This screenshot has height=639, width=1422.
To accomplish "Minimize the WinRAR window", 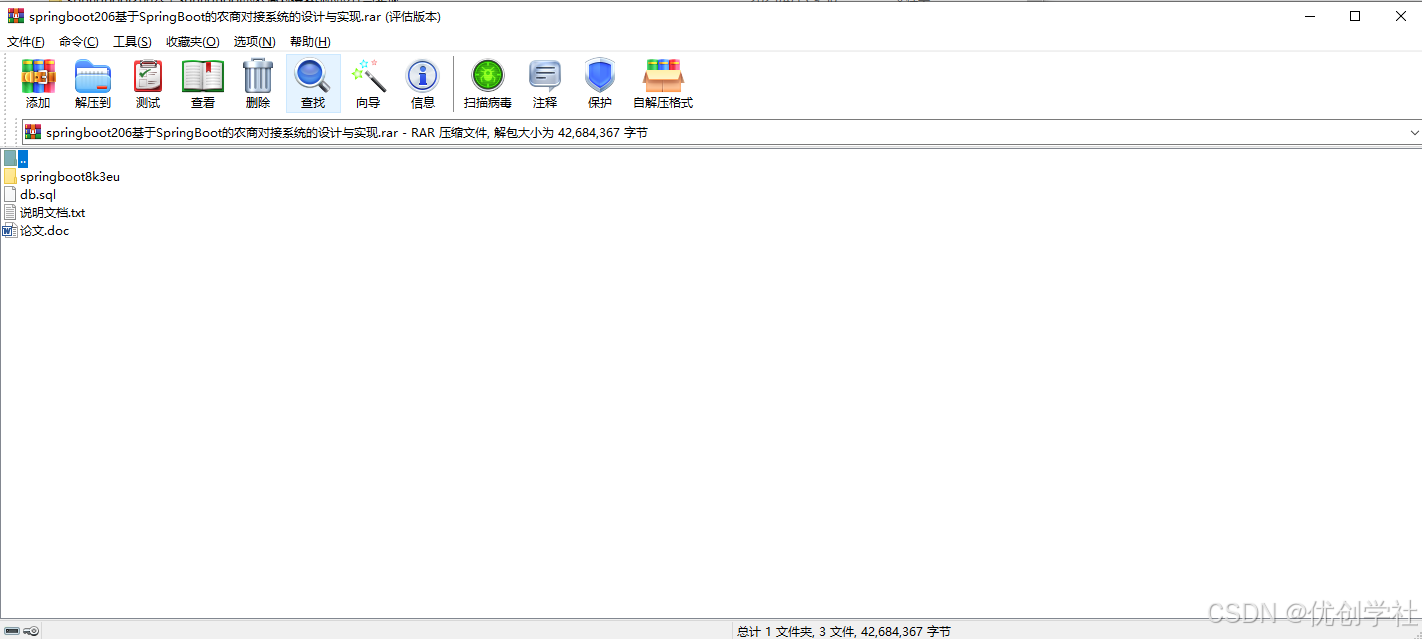I will click(1309, 16).
